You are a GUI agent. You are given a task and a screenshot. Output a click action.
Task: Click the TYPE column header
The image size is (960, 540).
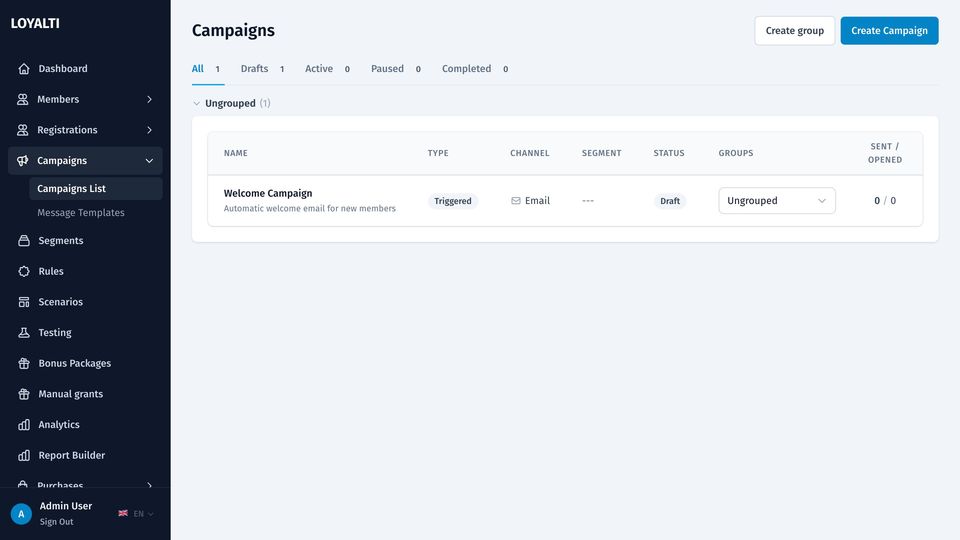click(x=438, y=153)
